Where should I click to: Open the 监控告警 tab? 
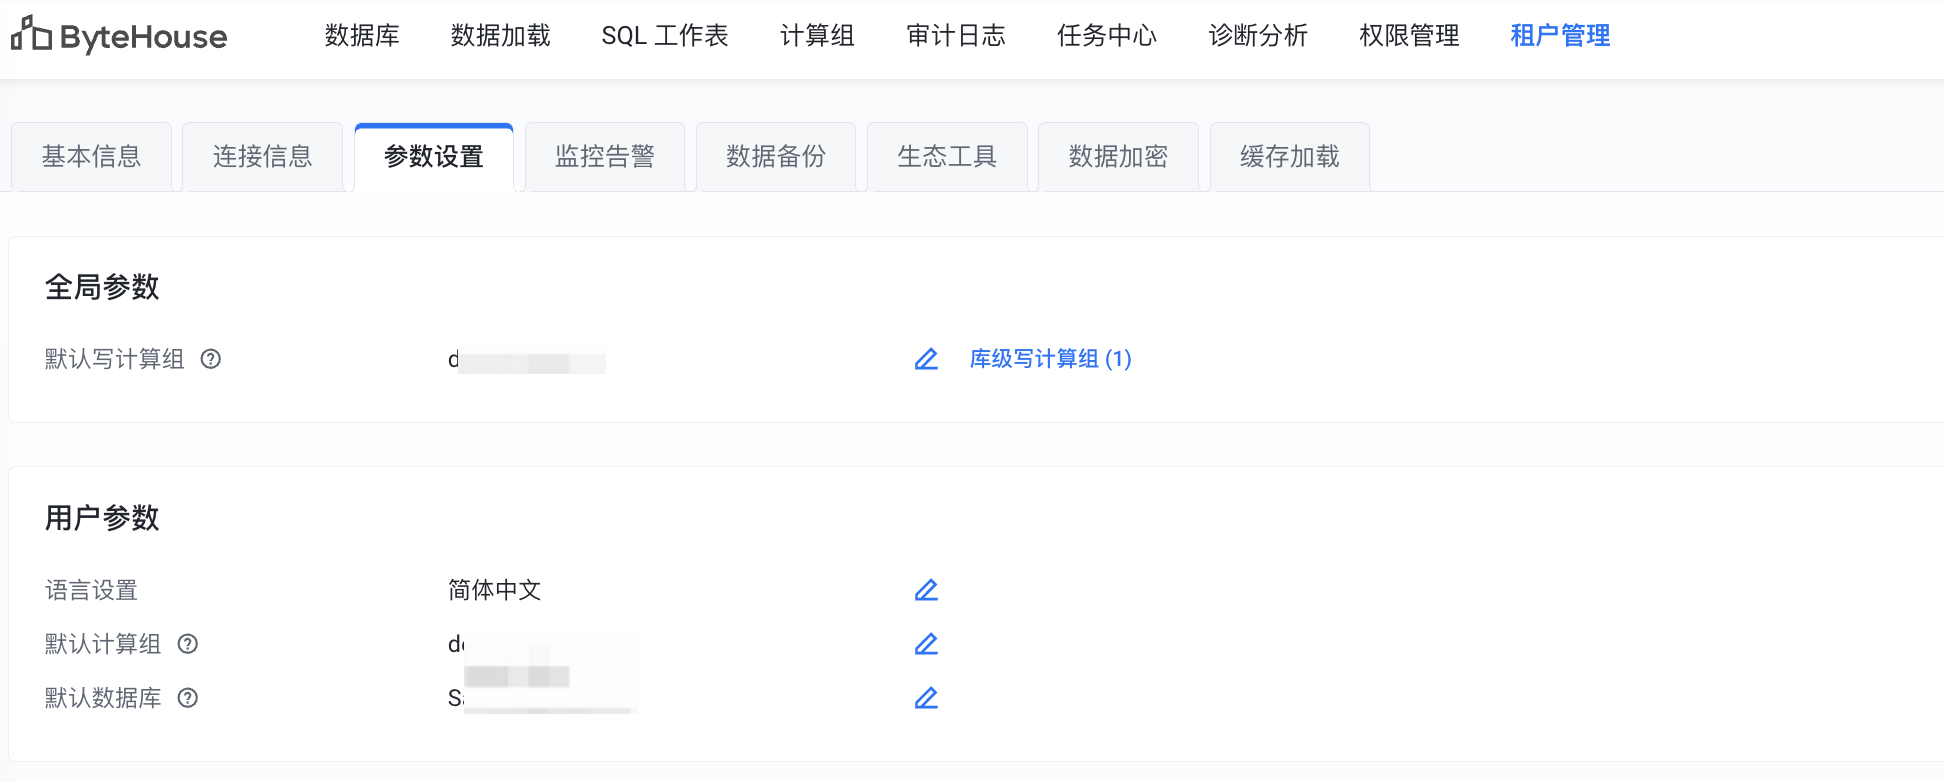tap(604, 157)
